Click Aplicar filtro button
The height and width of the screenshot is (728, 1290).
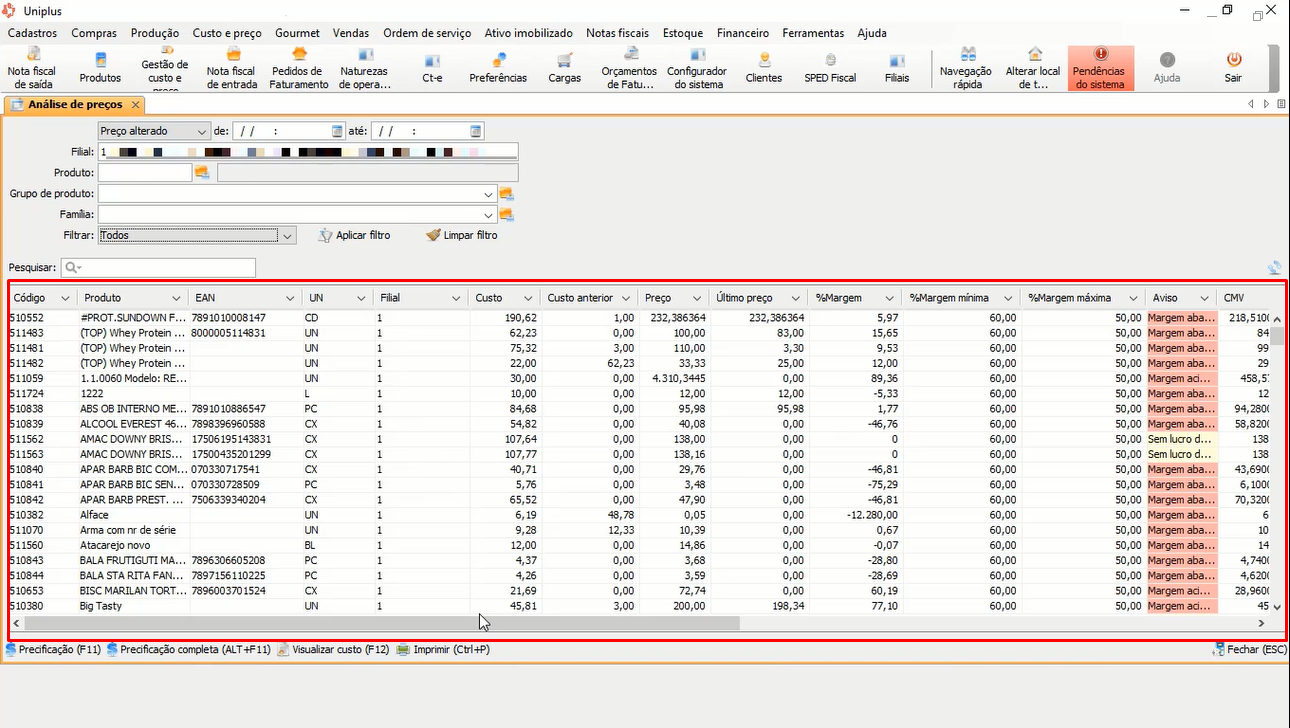pos(355,236)
